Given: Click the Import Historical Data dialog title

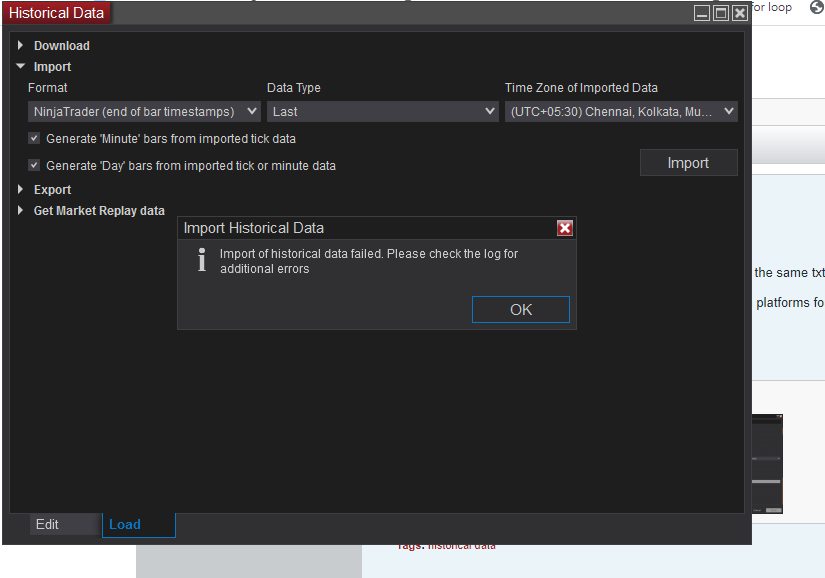Looking at the screenshot, I should pyautogui.click(x=254, y=228).
